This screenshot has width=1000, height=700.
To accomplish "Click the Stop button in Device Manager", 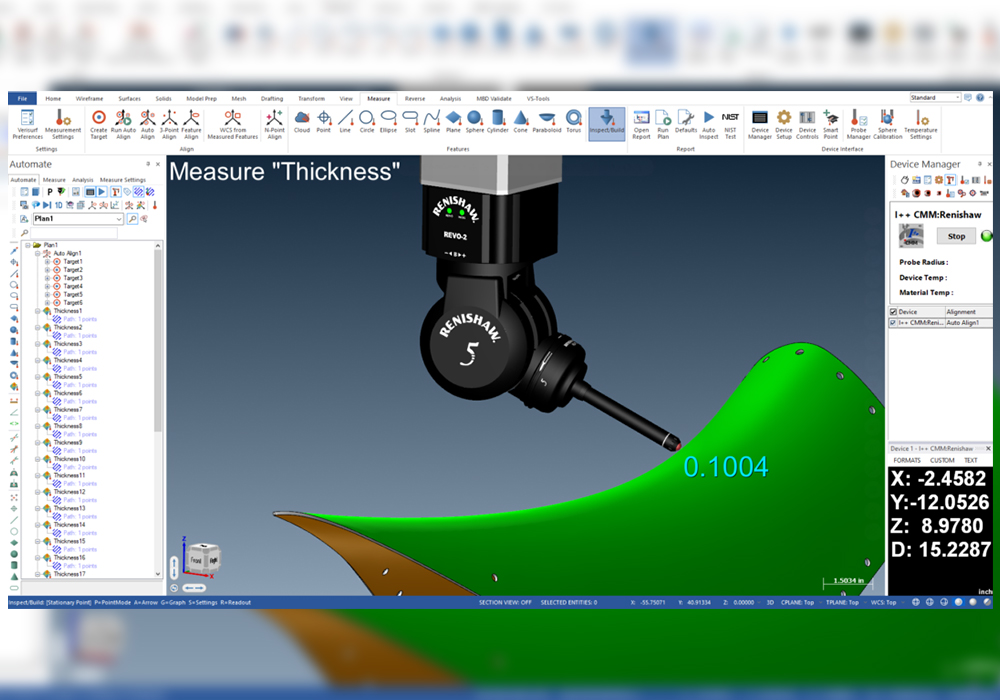I will (x=956, y=236).
